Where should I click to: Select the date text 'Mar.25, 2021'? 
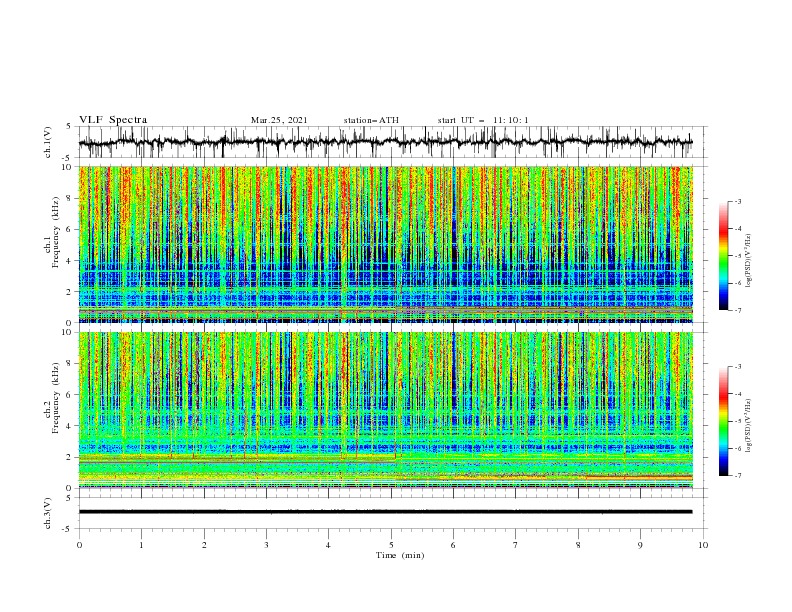[x=279, y=120]
